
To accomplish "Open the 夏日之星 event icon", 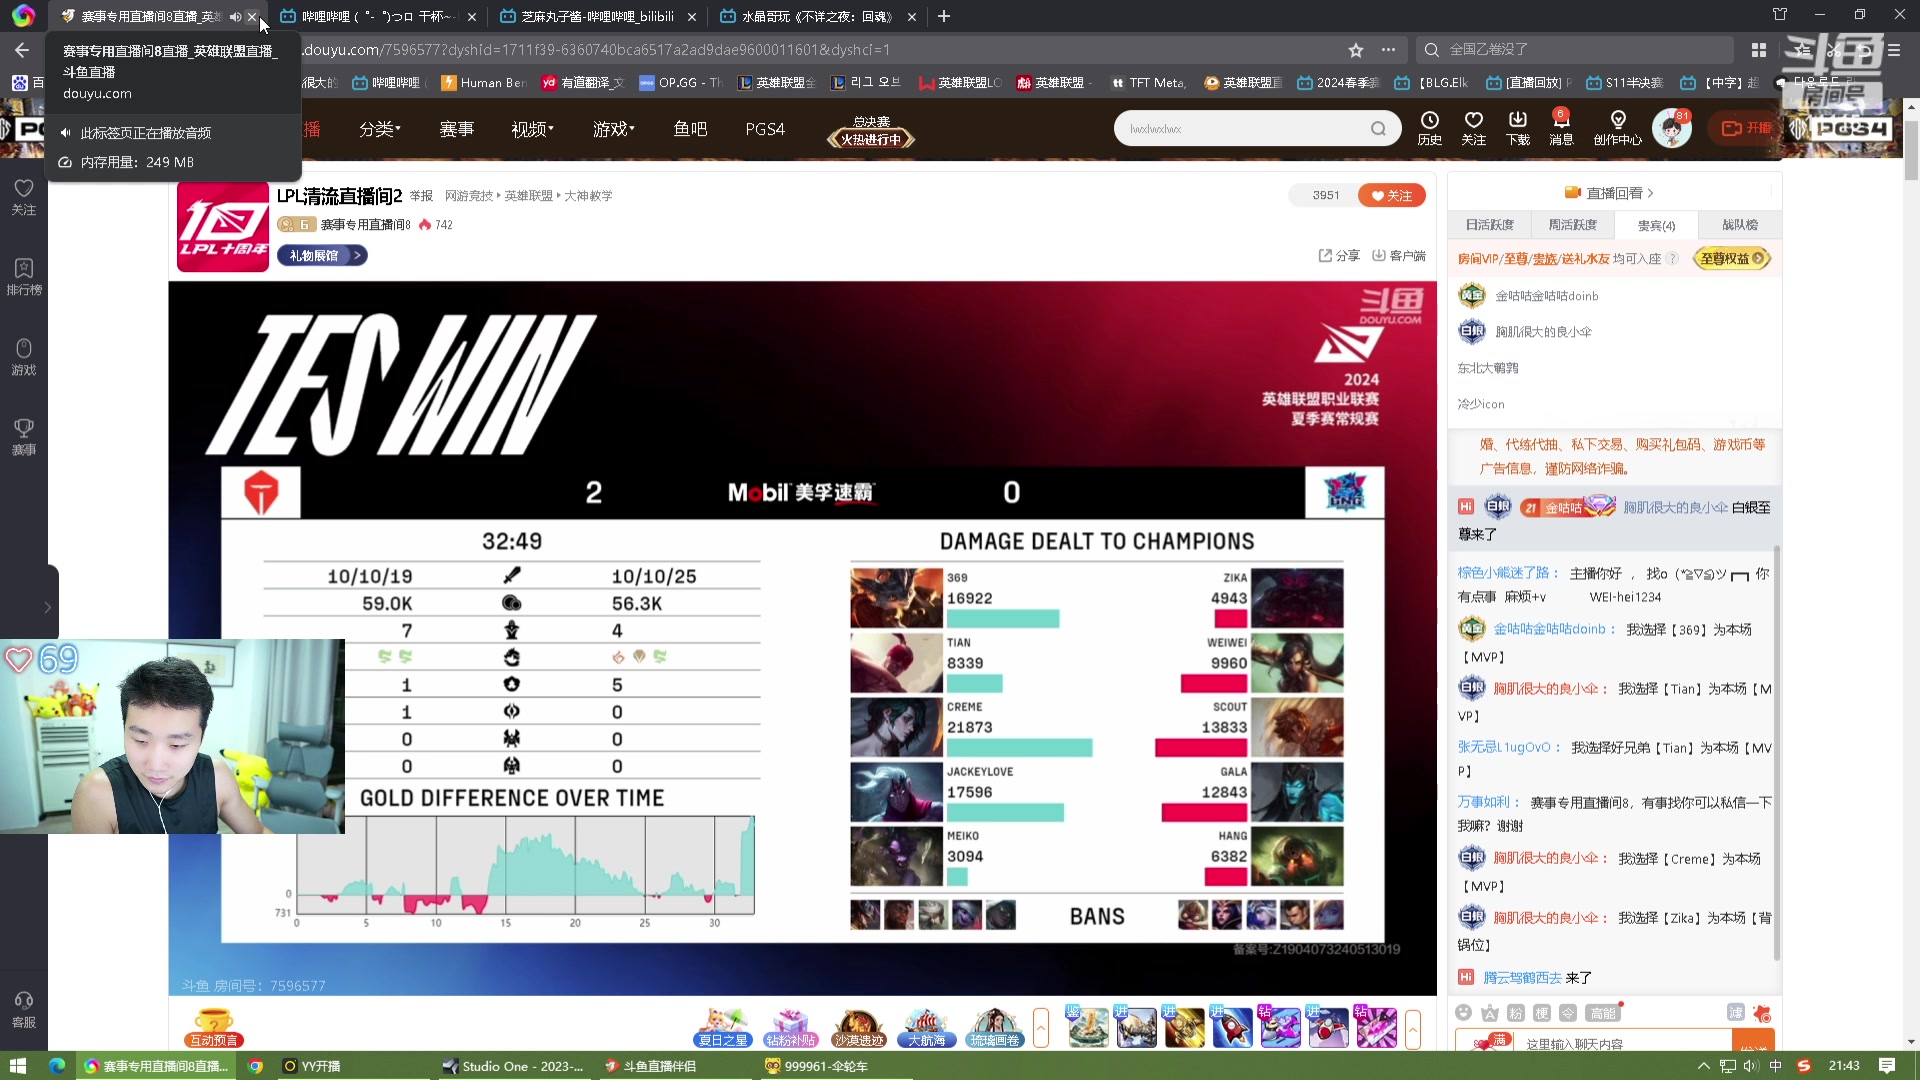I will coord(723,1028).
